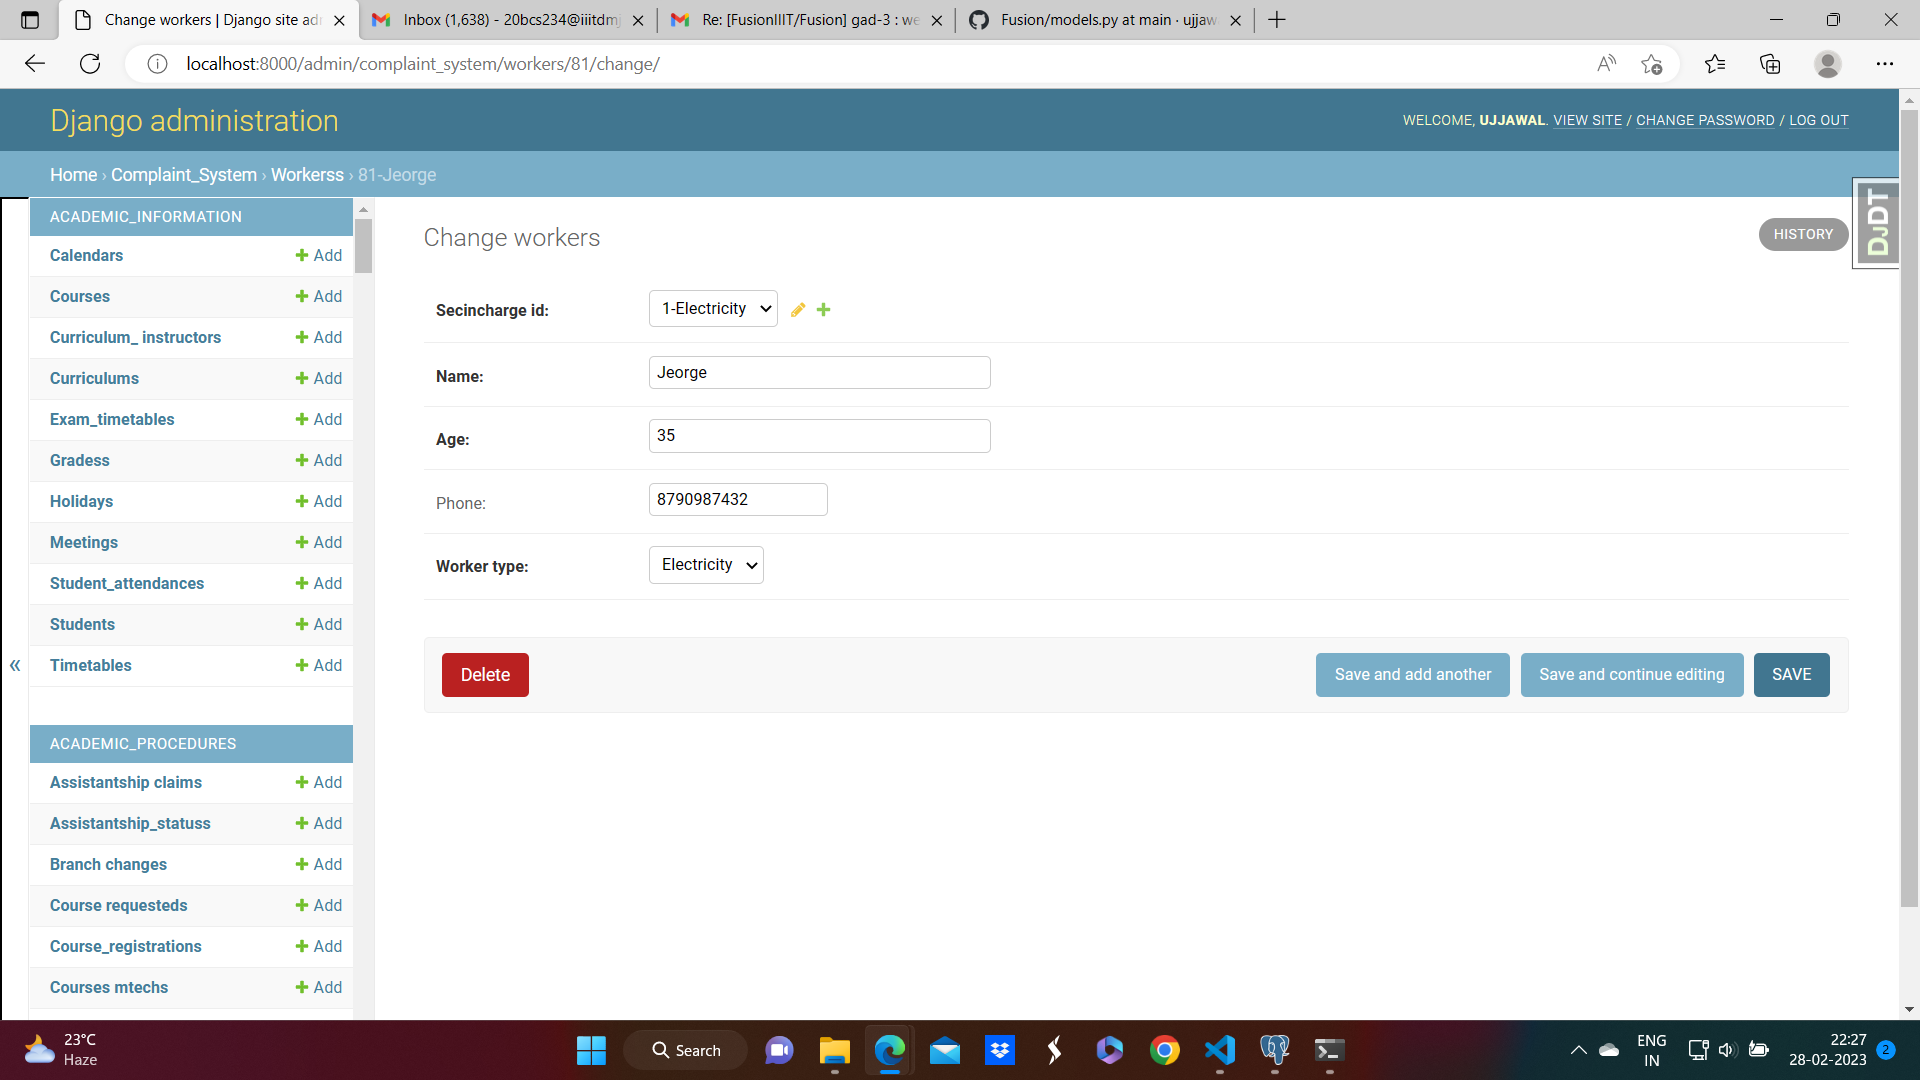Open Visual Studio Code from the taskbar

coord(1219,1050)
